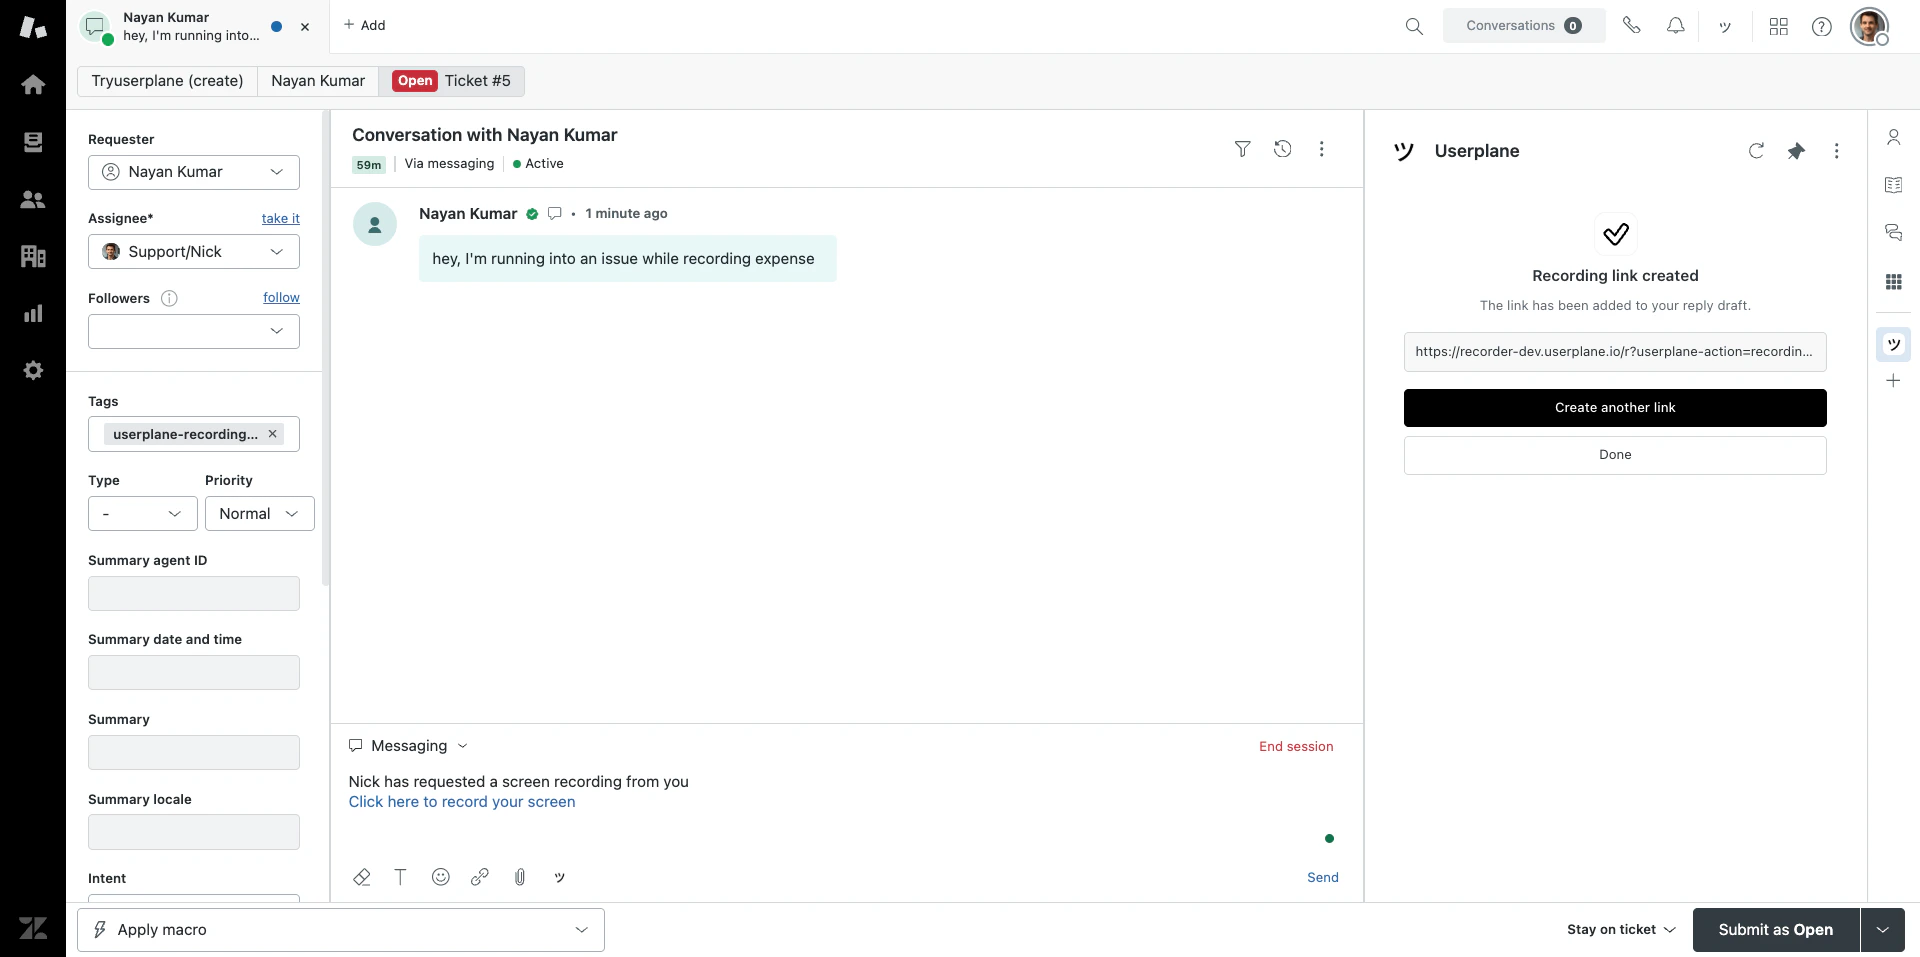Click the follow link

[281, 298]
